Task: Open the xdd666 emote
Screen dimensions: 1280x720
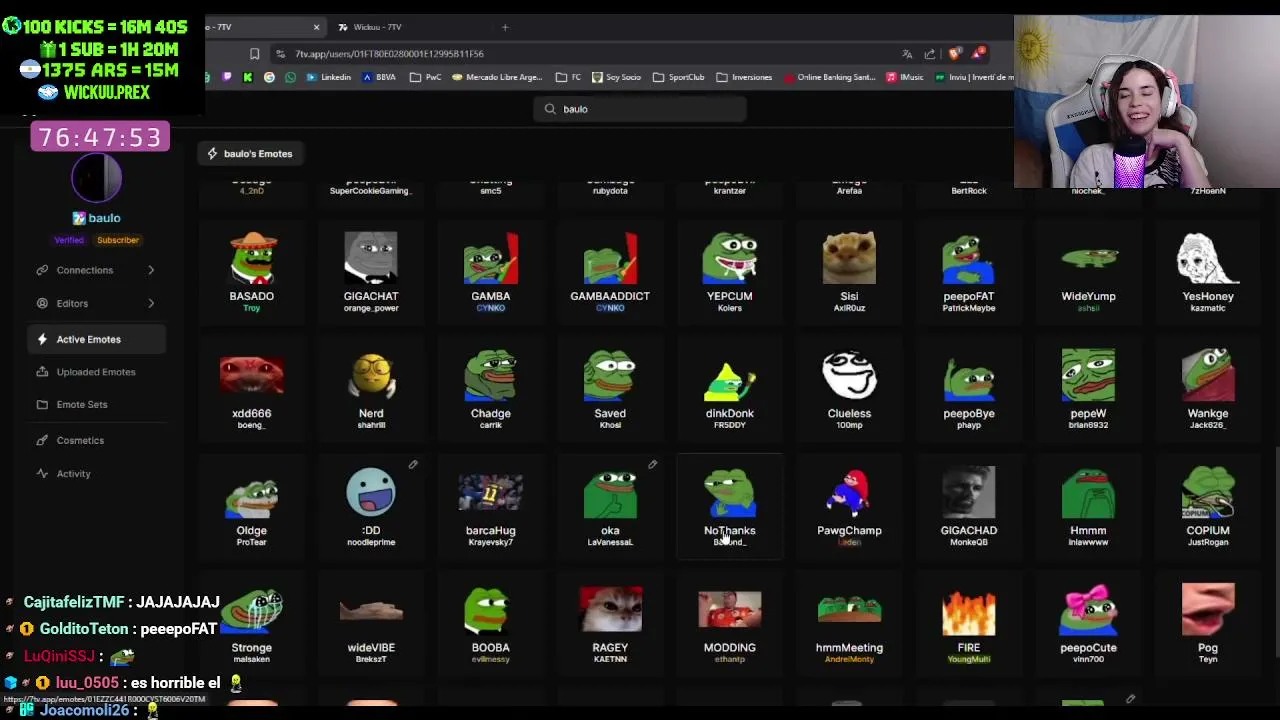Action: pos(252,389)
